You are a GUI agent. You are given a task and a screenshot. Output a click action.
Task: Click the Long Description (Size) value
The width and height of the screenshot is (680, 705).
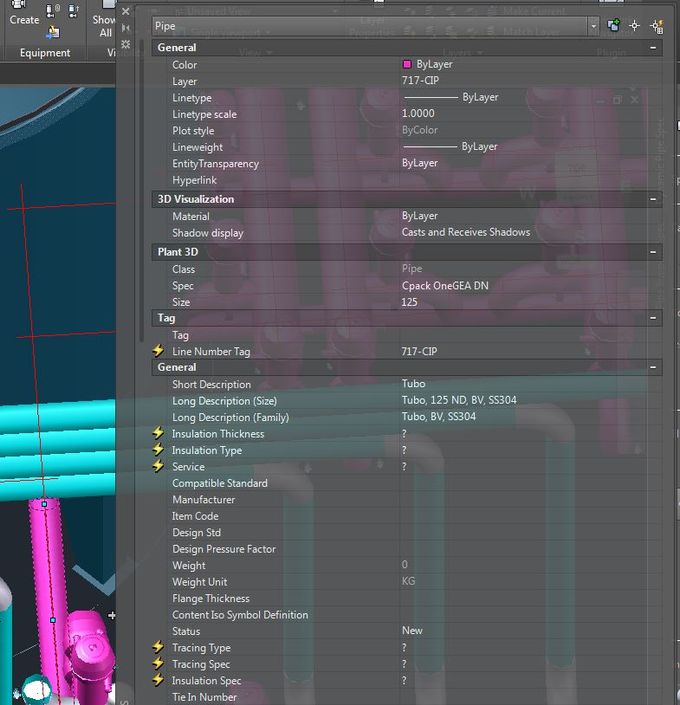459,400
